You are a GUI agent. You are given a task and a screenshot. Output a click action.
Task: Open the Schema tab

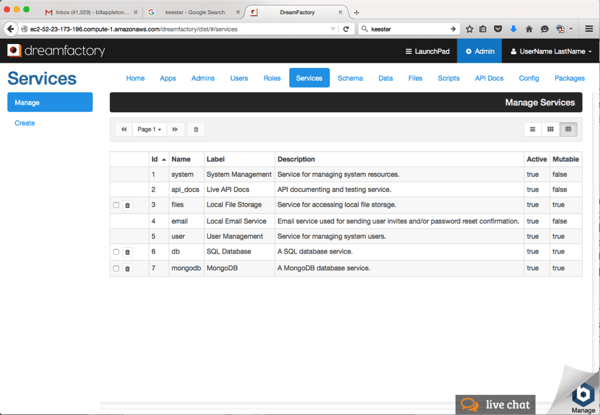click(x=350, y=78)
